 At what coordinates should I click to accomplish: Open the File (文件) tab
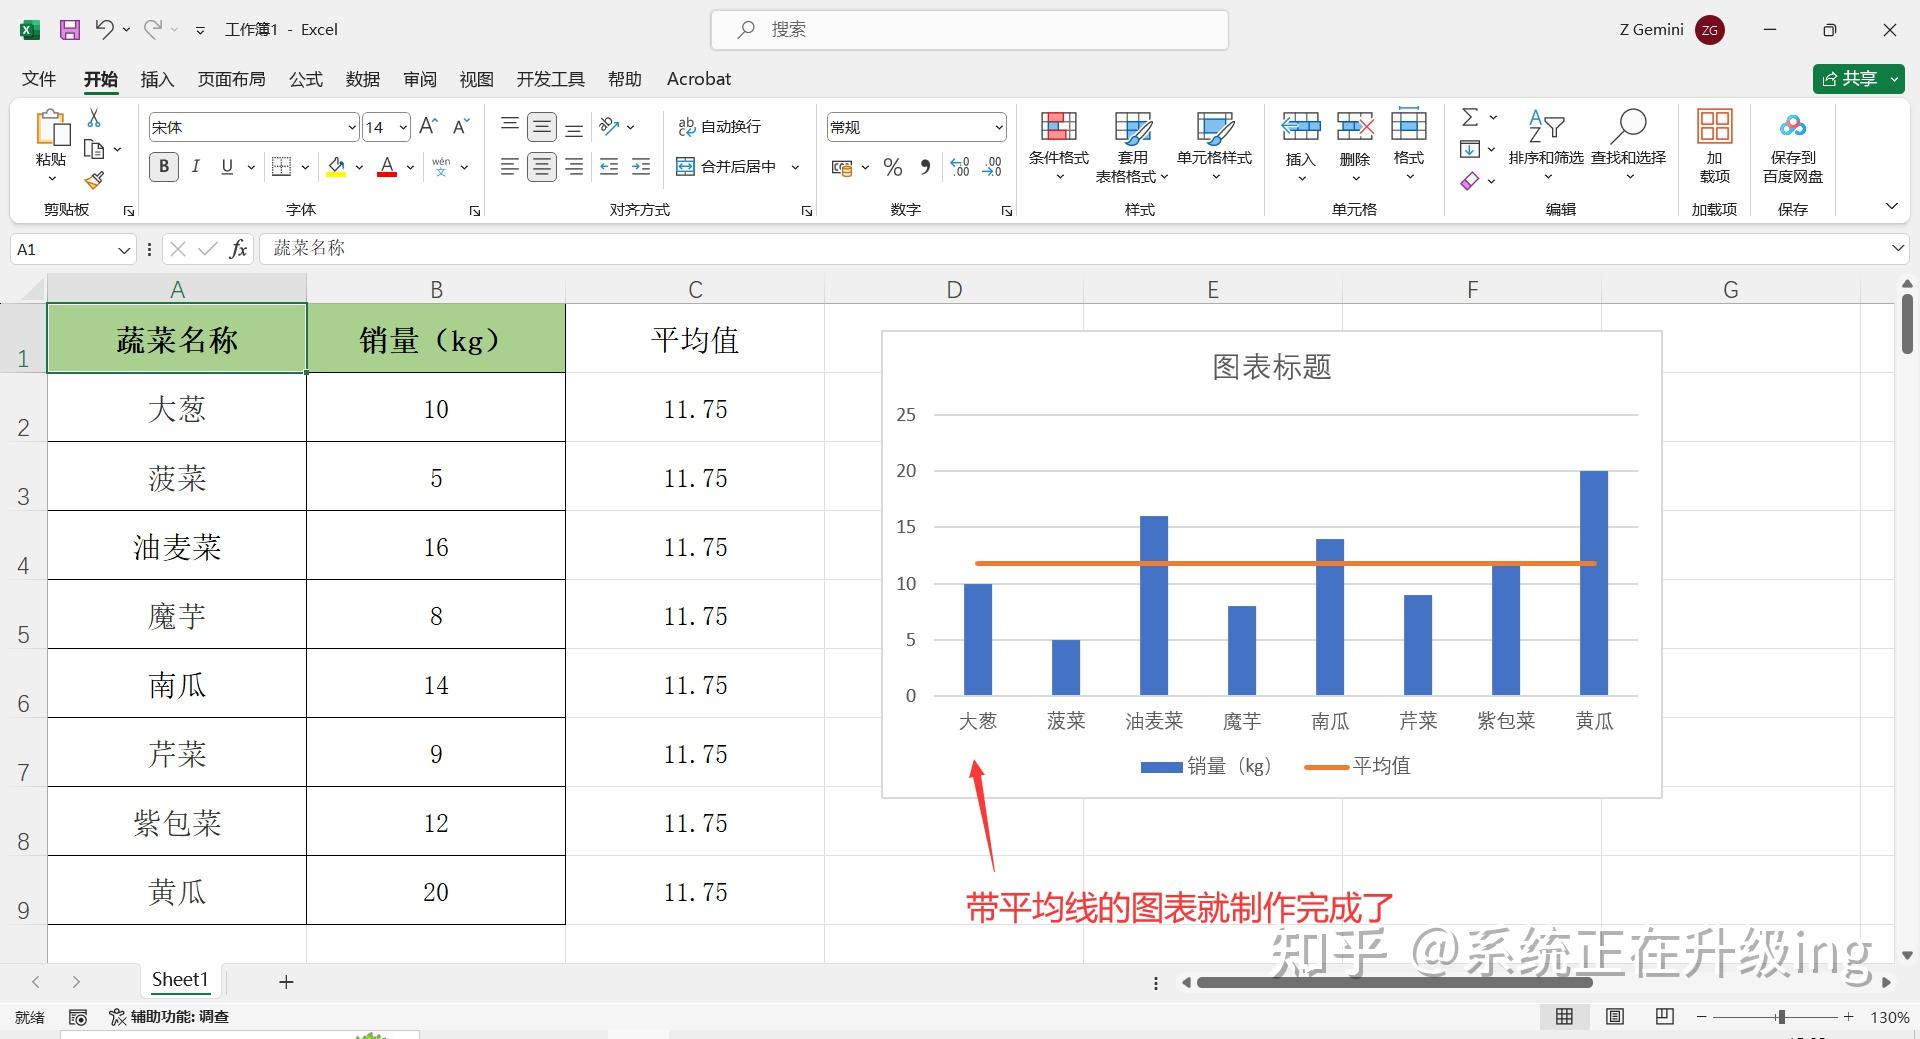39,79
